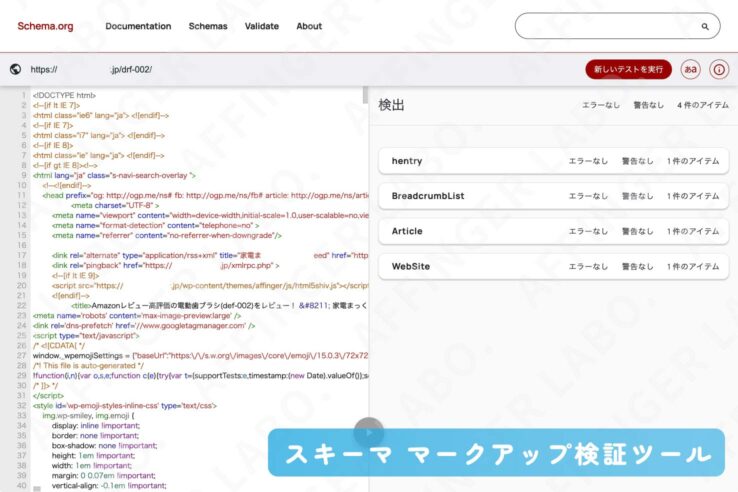
Task: Click the globe icon beside the URL
Action: (15, 69)
